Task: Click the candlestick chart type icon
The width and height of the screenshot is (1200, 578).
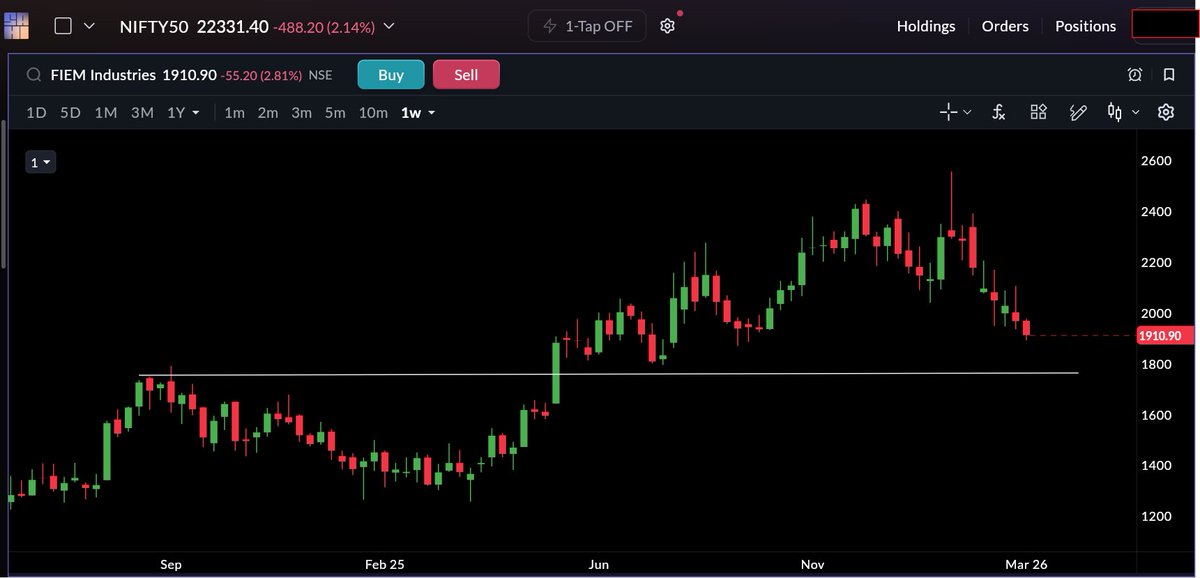Action: click(1114, 112)
